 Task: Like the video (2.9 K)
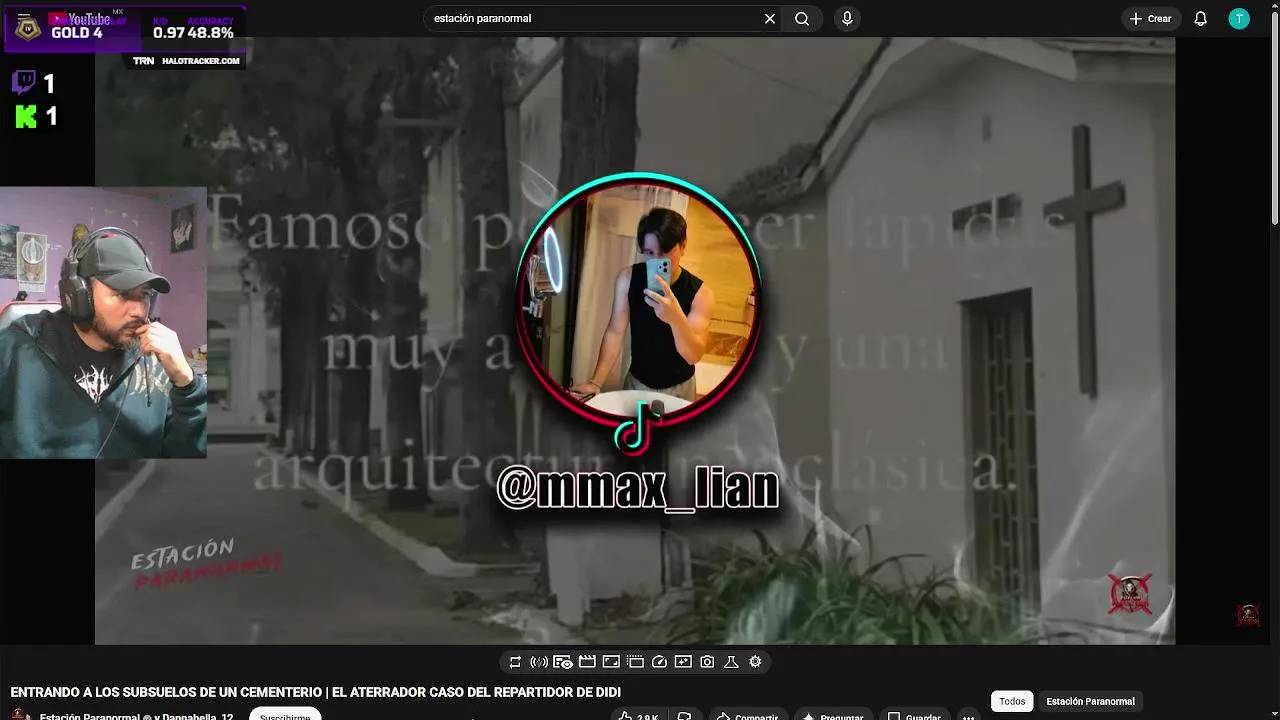point(639,716)
